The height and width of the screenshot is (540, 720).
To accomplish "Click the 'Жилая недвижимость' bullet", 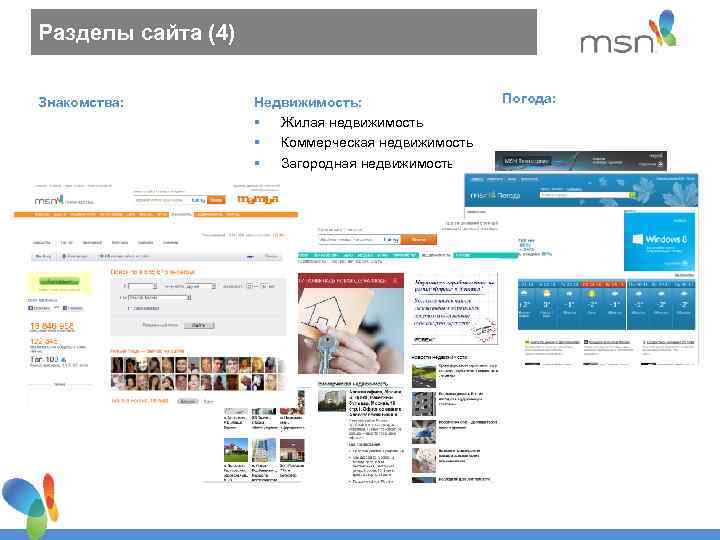I will (x=352, y=123).
